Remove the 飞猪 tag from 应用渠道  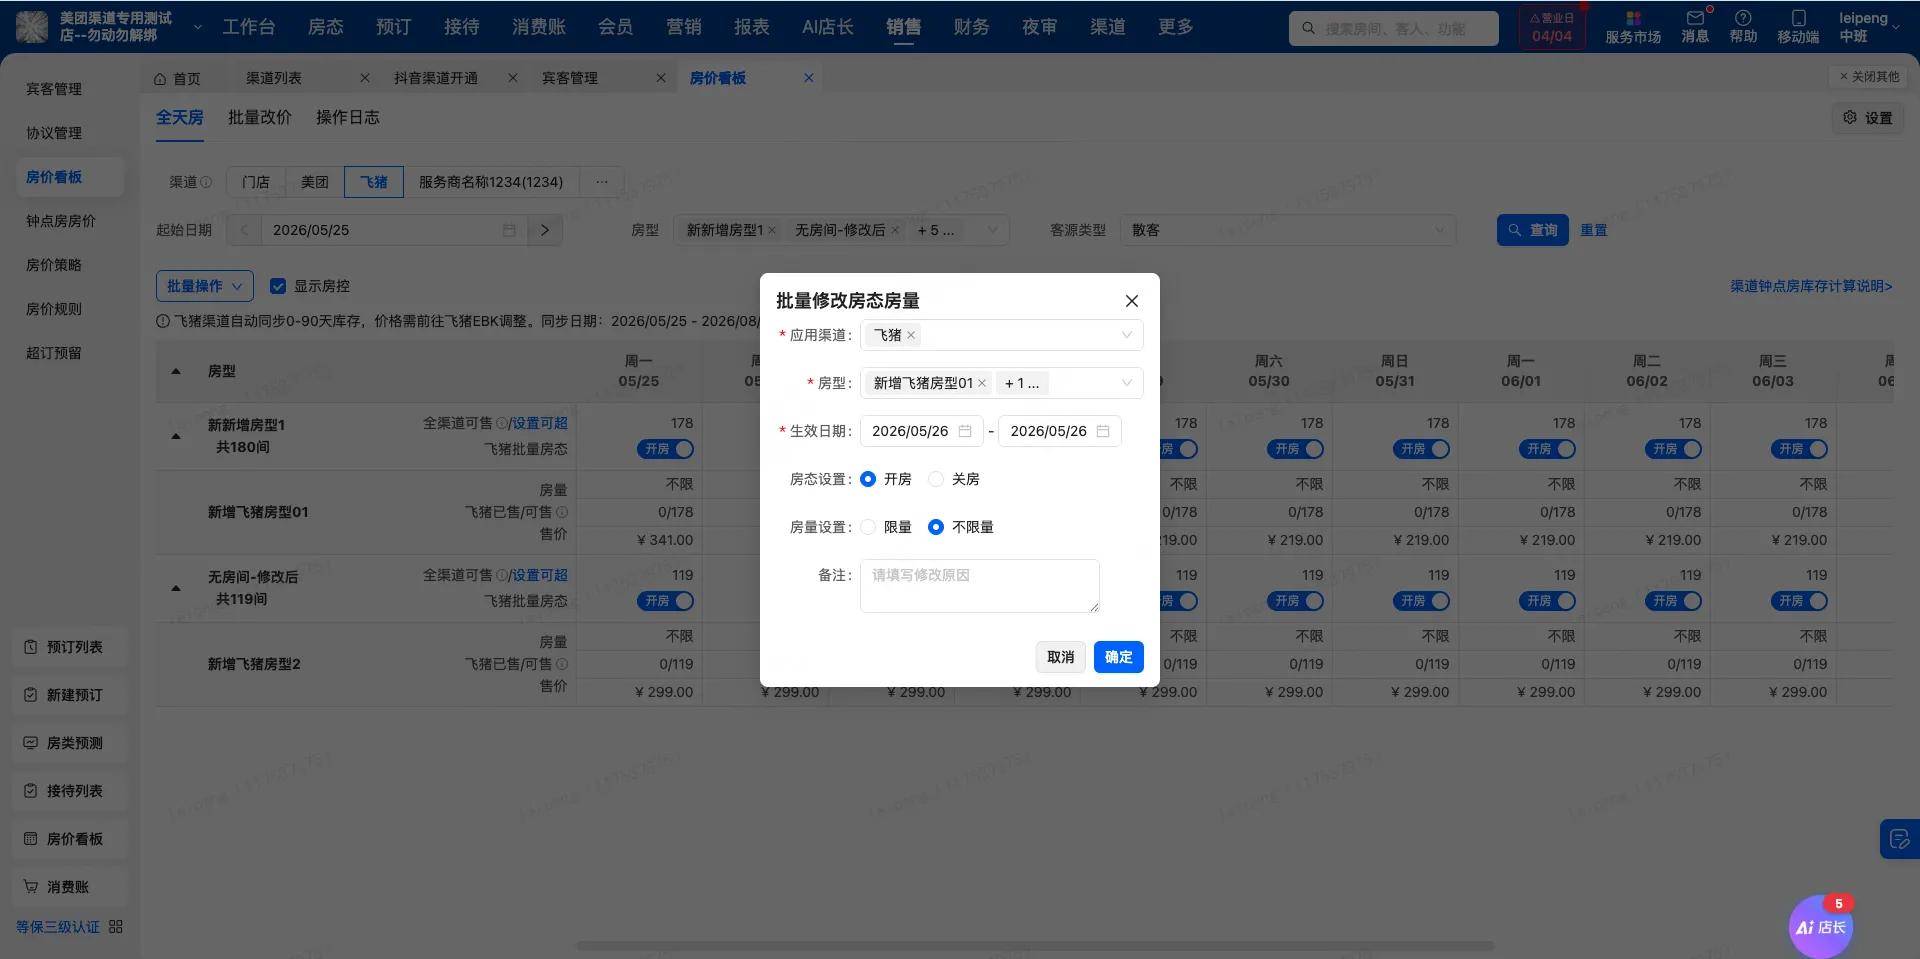tap(911, 336)
